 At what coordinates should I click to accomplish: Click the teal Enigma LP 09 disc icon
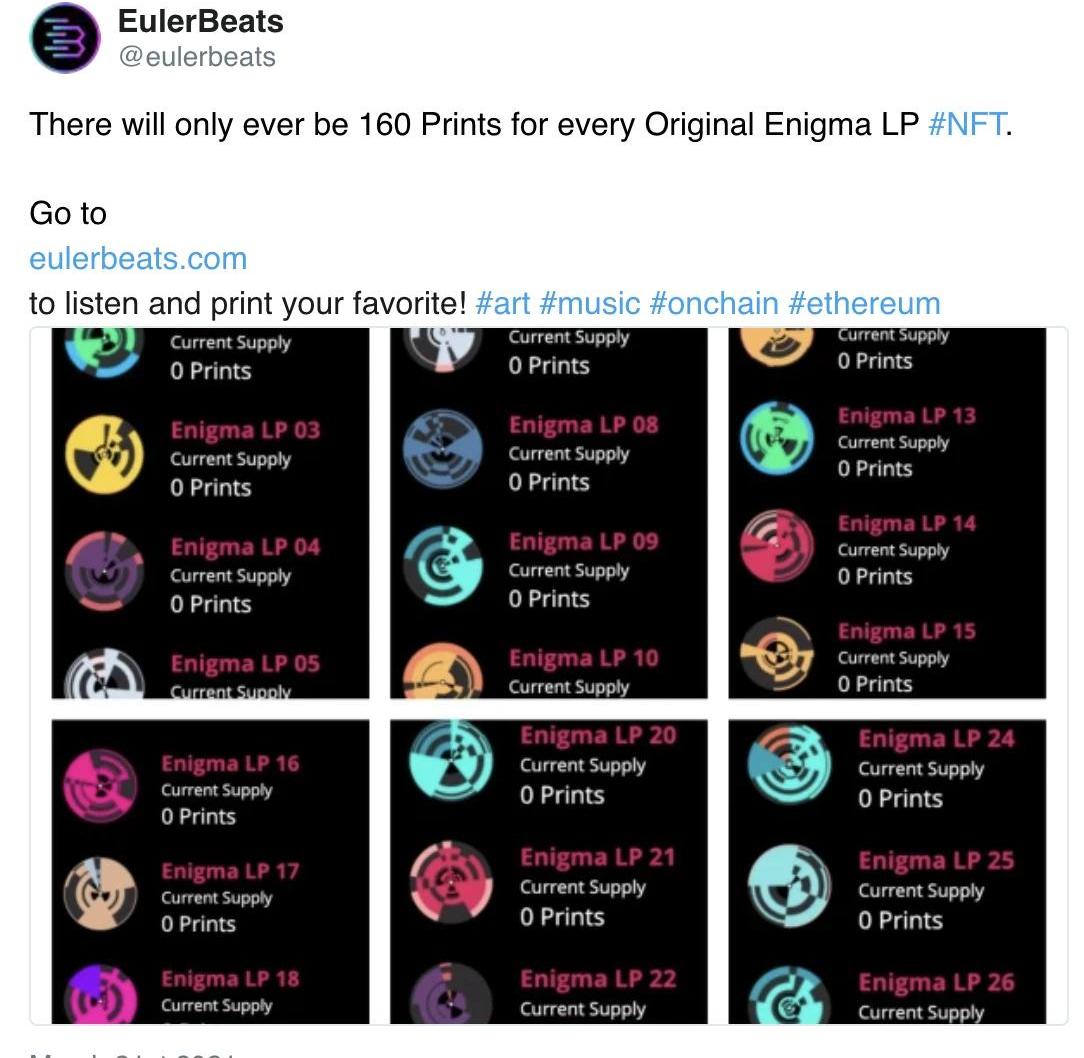442,567
